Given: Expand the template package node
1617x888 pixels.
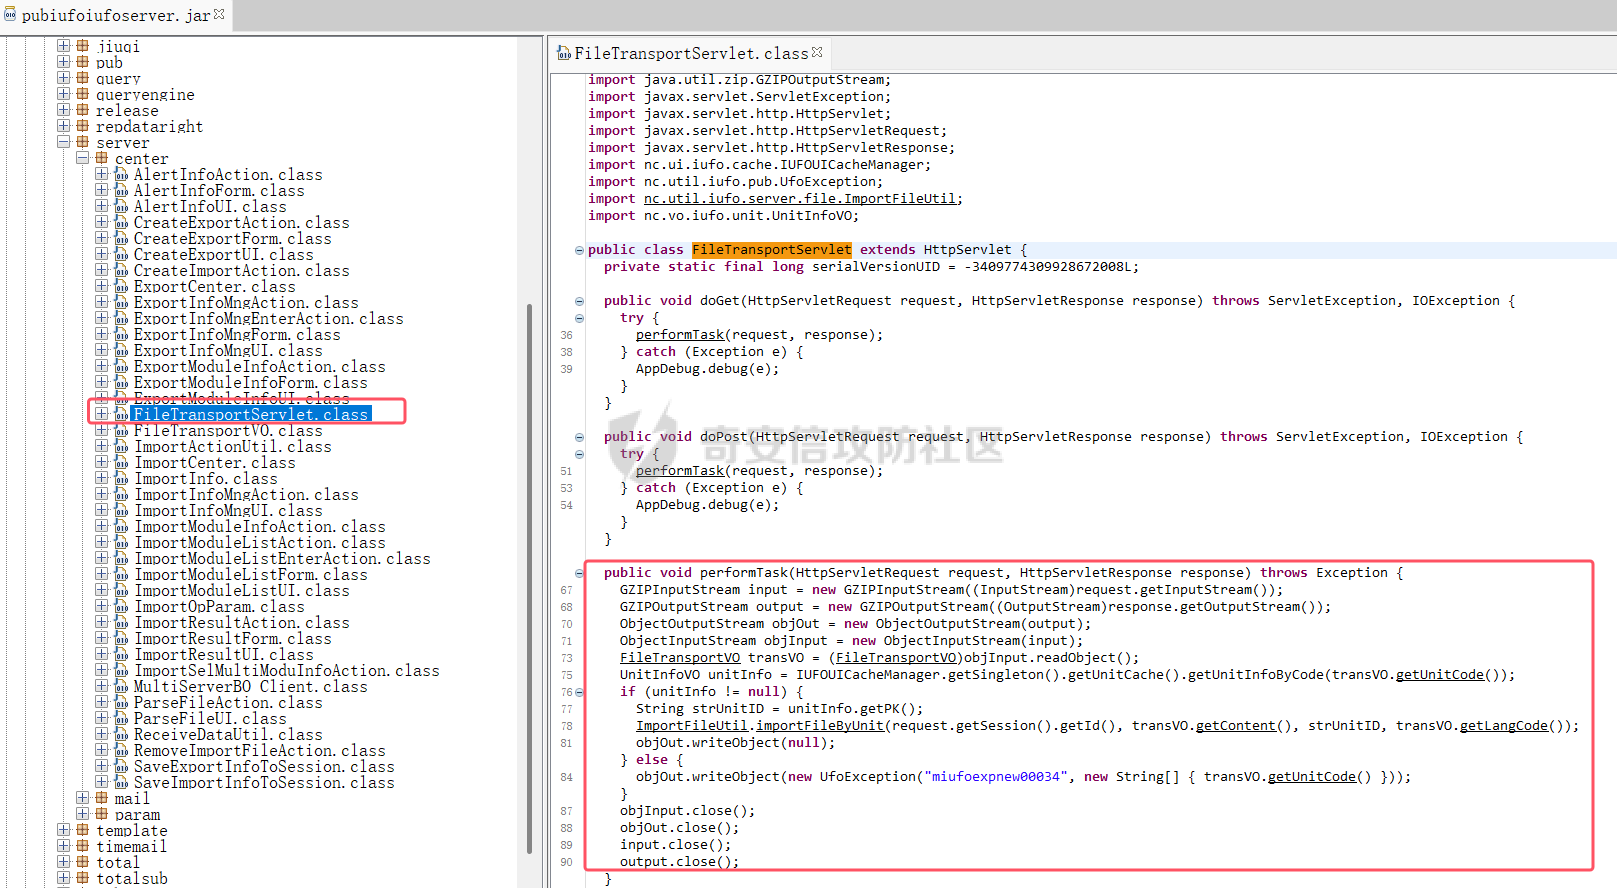Looking at the screenshot, I should coord(63,830).
